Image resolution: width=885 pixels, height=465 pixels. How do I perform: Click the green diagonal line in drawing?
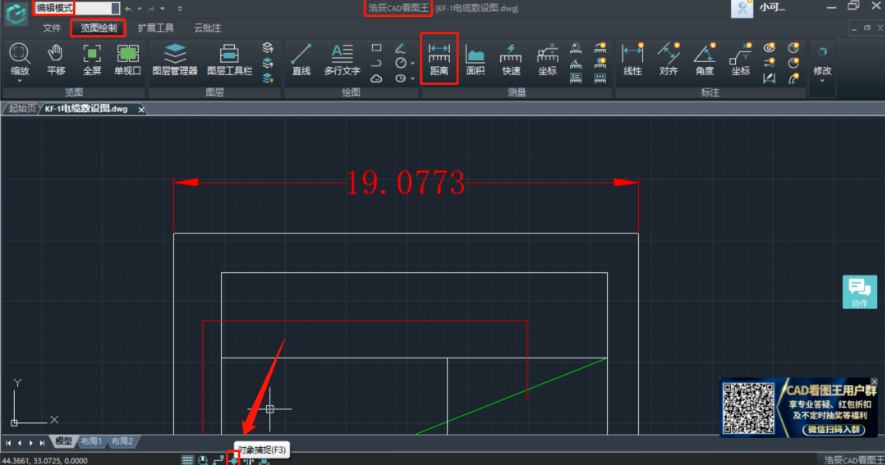point(511,396)
